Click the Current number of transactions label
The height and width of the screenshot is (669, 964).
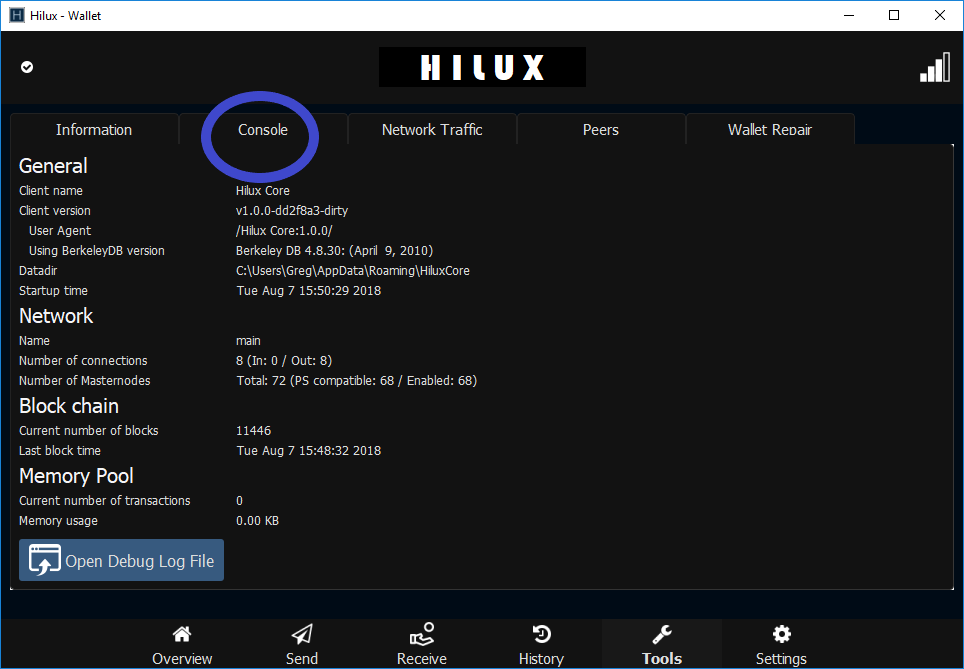coord(105,501)
